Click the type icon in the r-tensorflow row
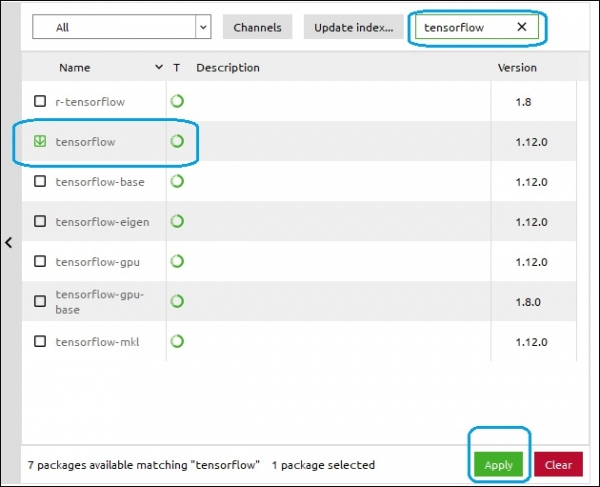Image resolution: width=600 pixels, height=487 pixels. click(x=177, y=101)
